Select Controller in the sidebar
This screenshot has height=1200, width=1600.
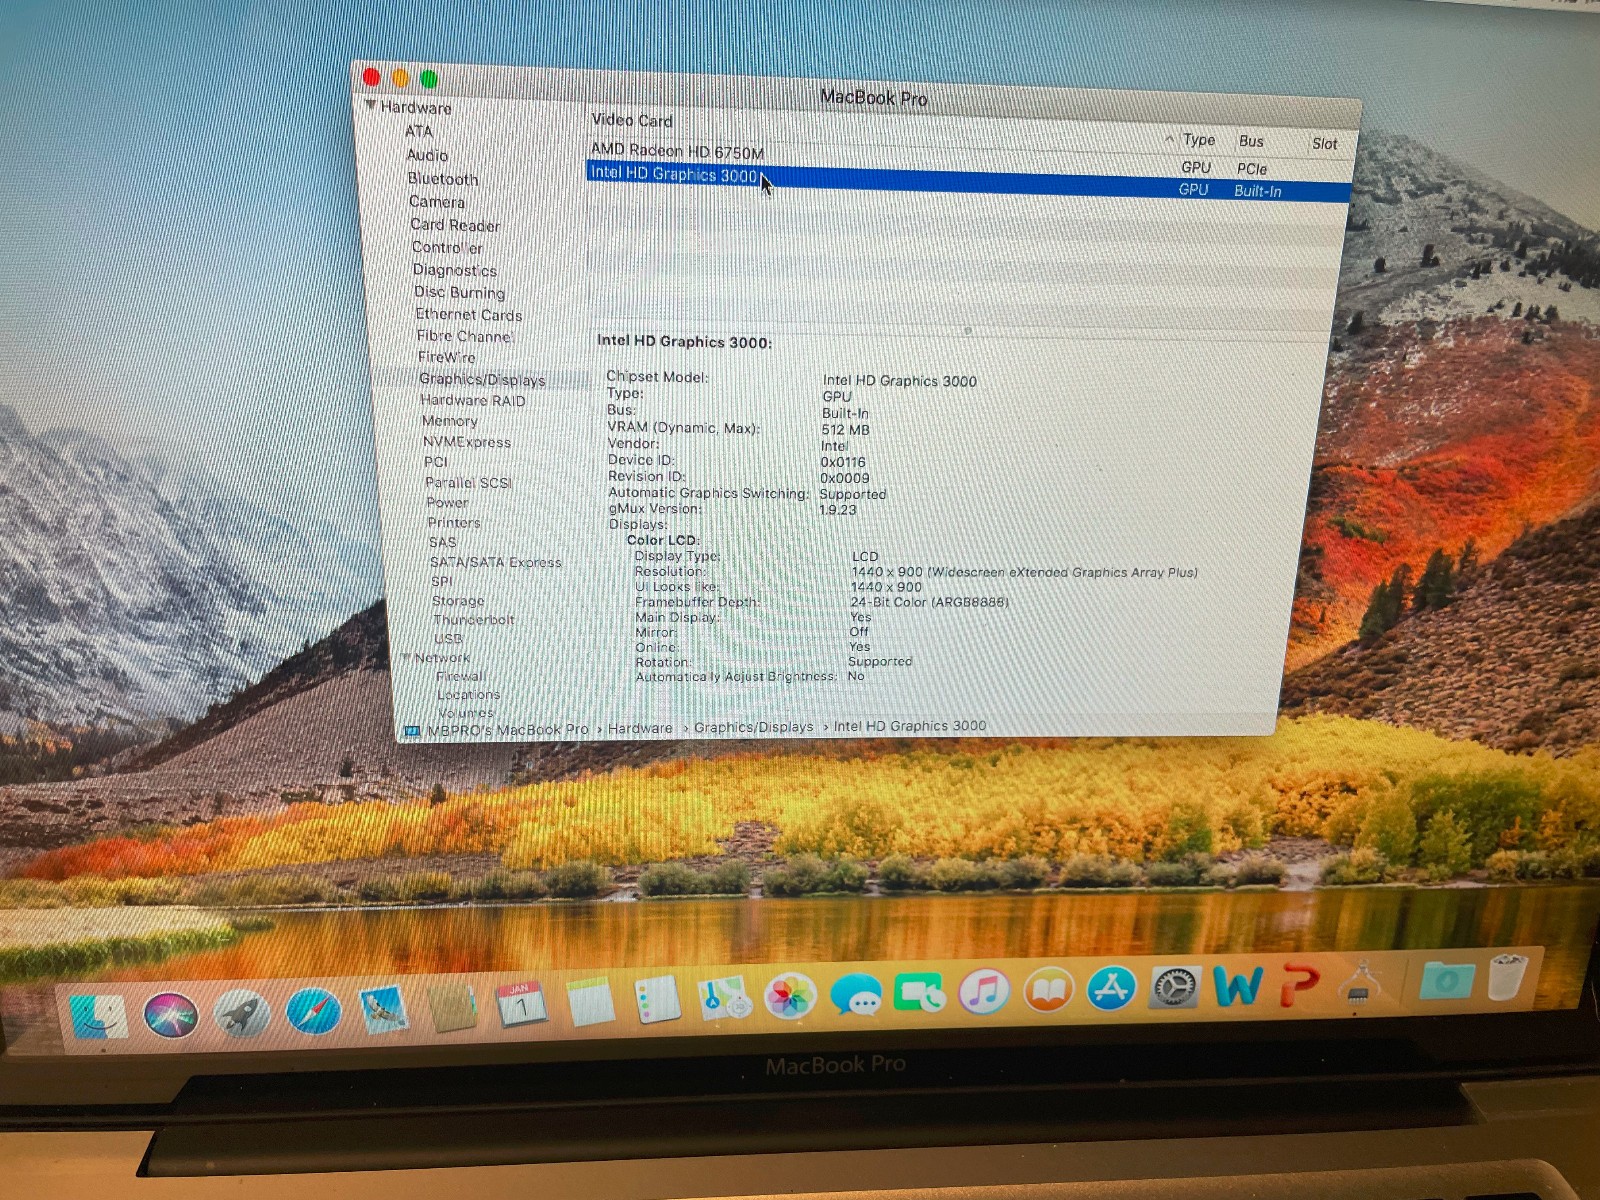click(x=447, y=247)
